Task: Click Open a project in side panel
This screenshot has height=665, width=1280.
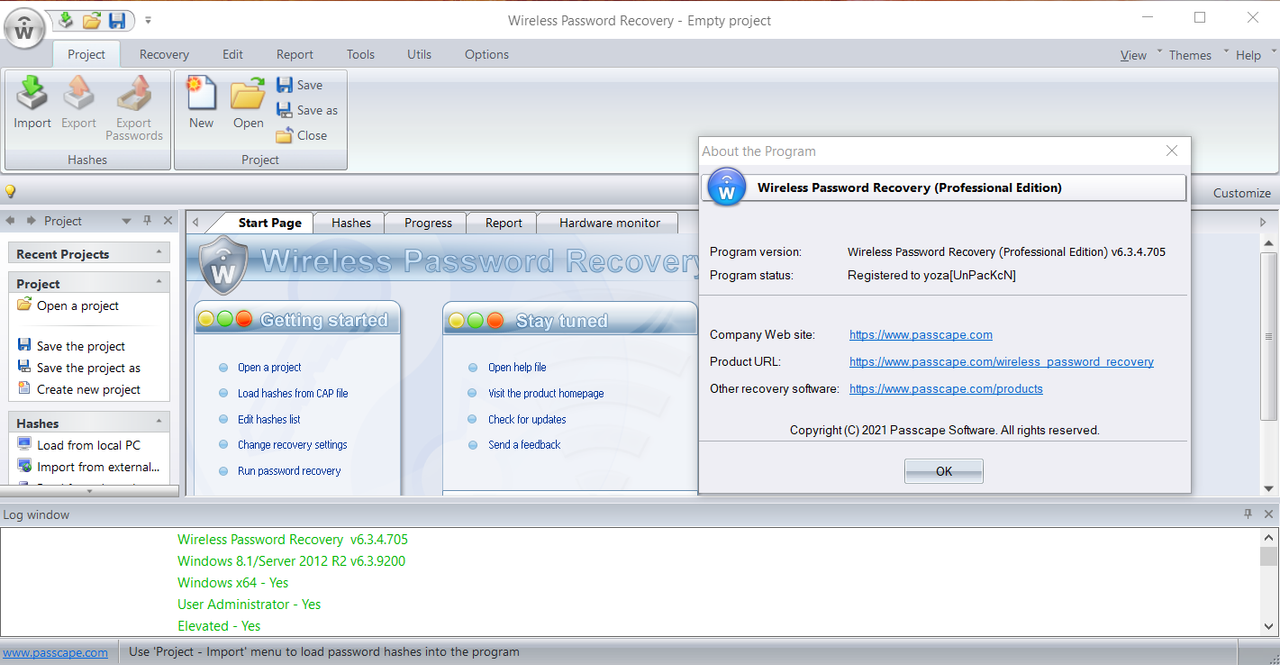Action: click(68, 305)
